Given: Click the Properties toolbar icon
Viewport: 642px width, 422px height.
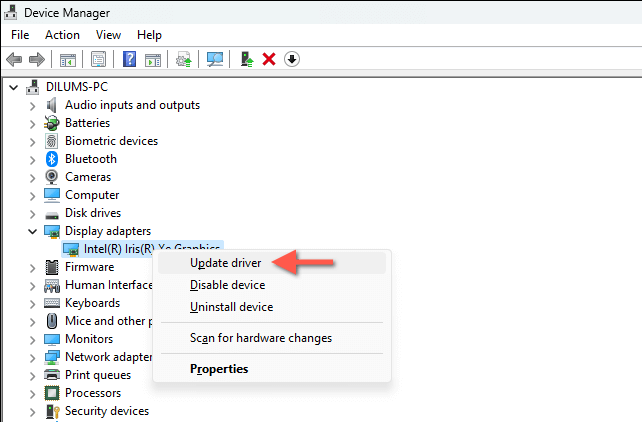Looking at the screenshot, I should pyautogui.click(x=98, y=59).
